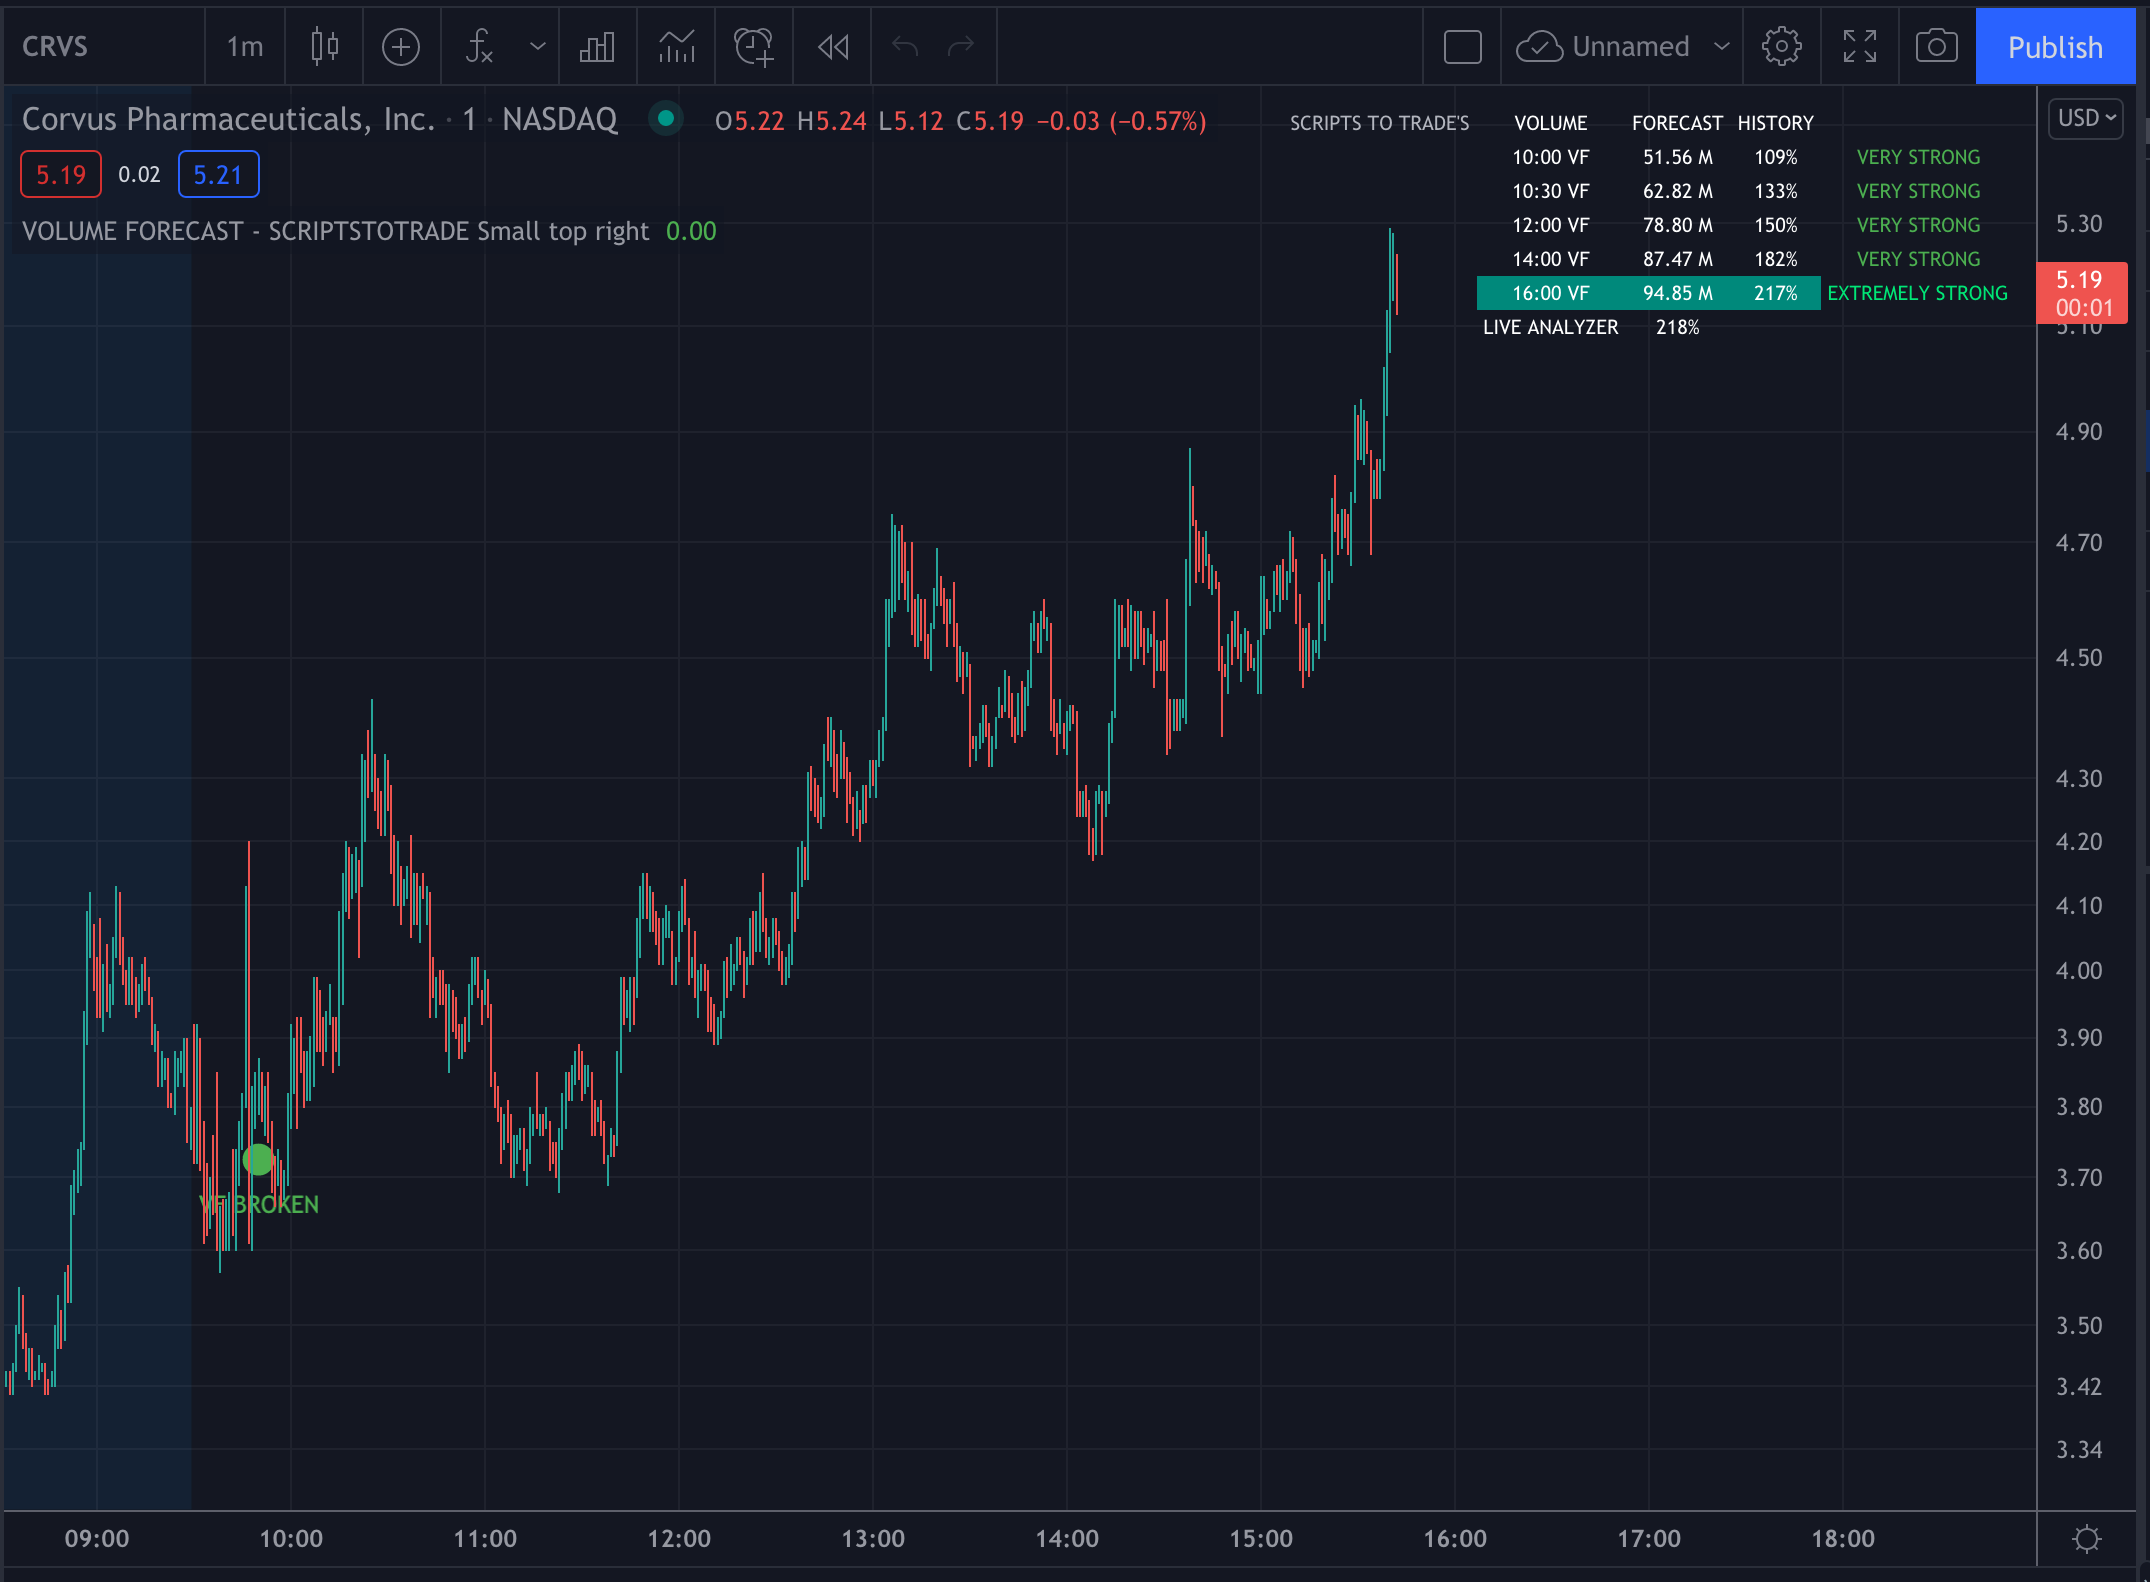
Task: Click the select layout square icon
Action: (1462, 47)
